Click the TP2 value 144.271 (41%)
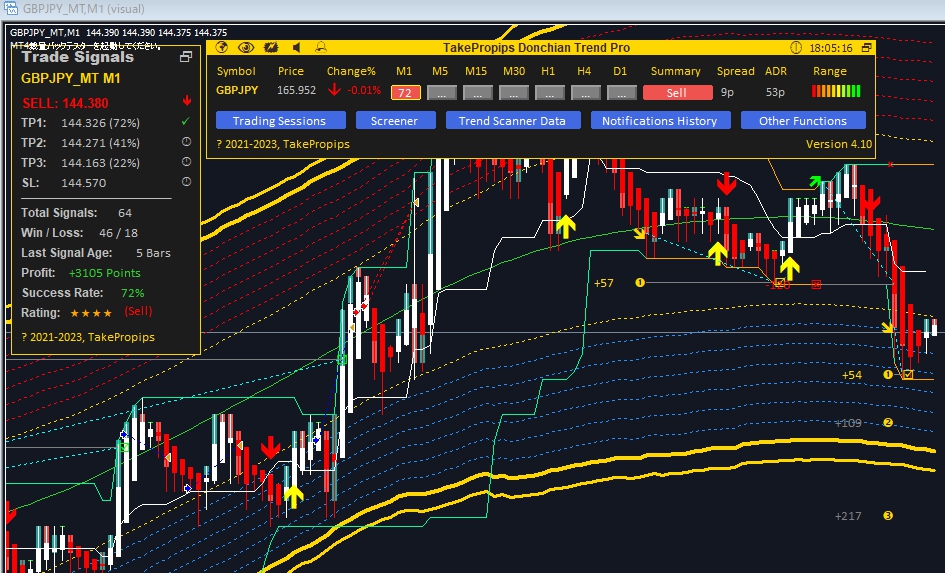 coord(101,143)
